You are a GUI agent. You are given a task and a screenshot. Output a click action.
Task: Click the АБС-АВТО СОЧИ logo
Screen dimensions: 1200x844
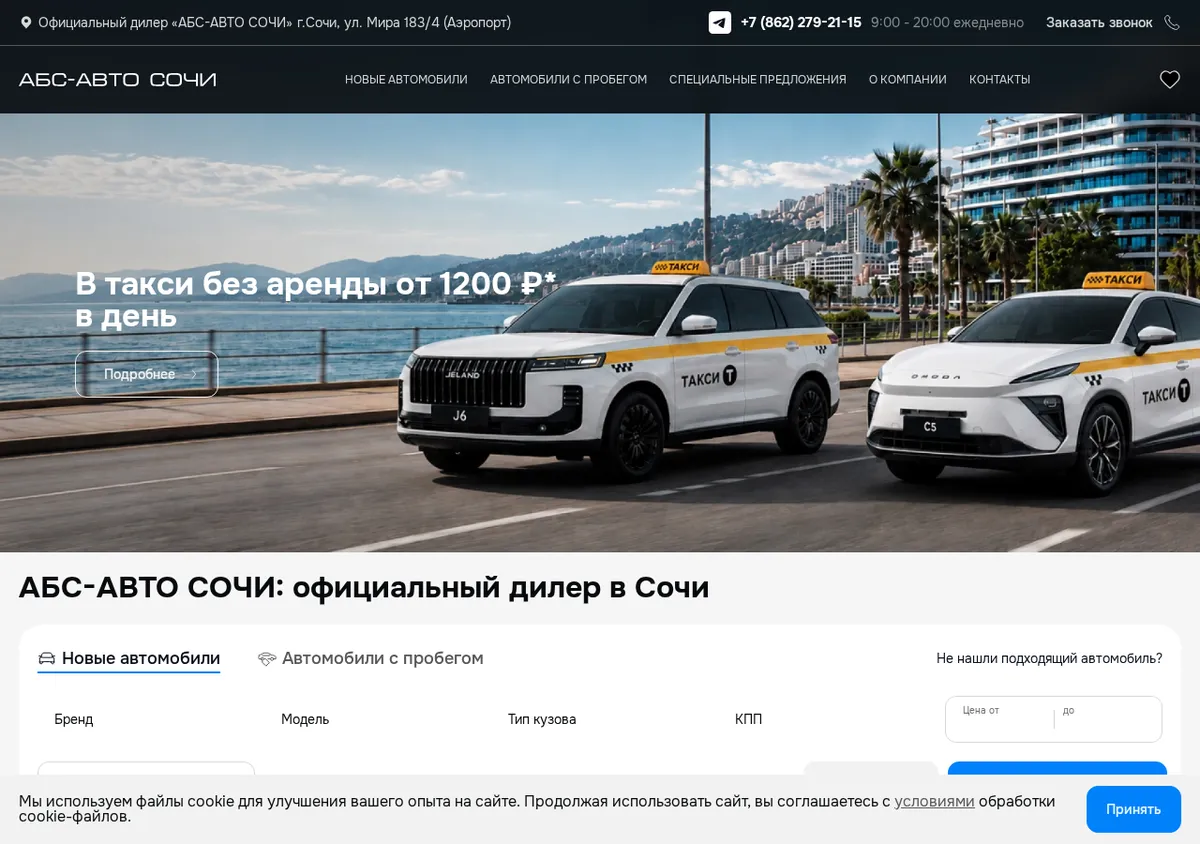[118, 80]
